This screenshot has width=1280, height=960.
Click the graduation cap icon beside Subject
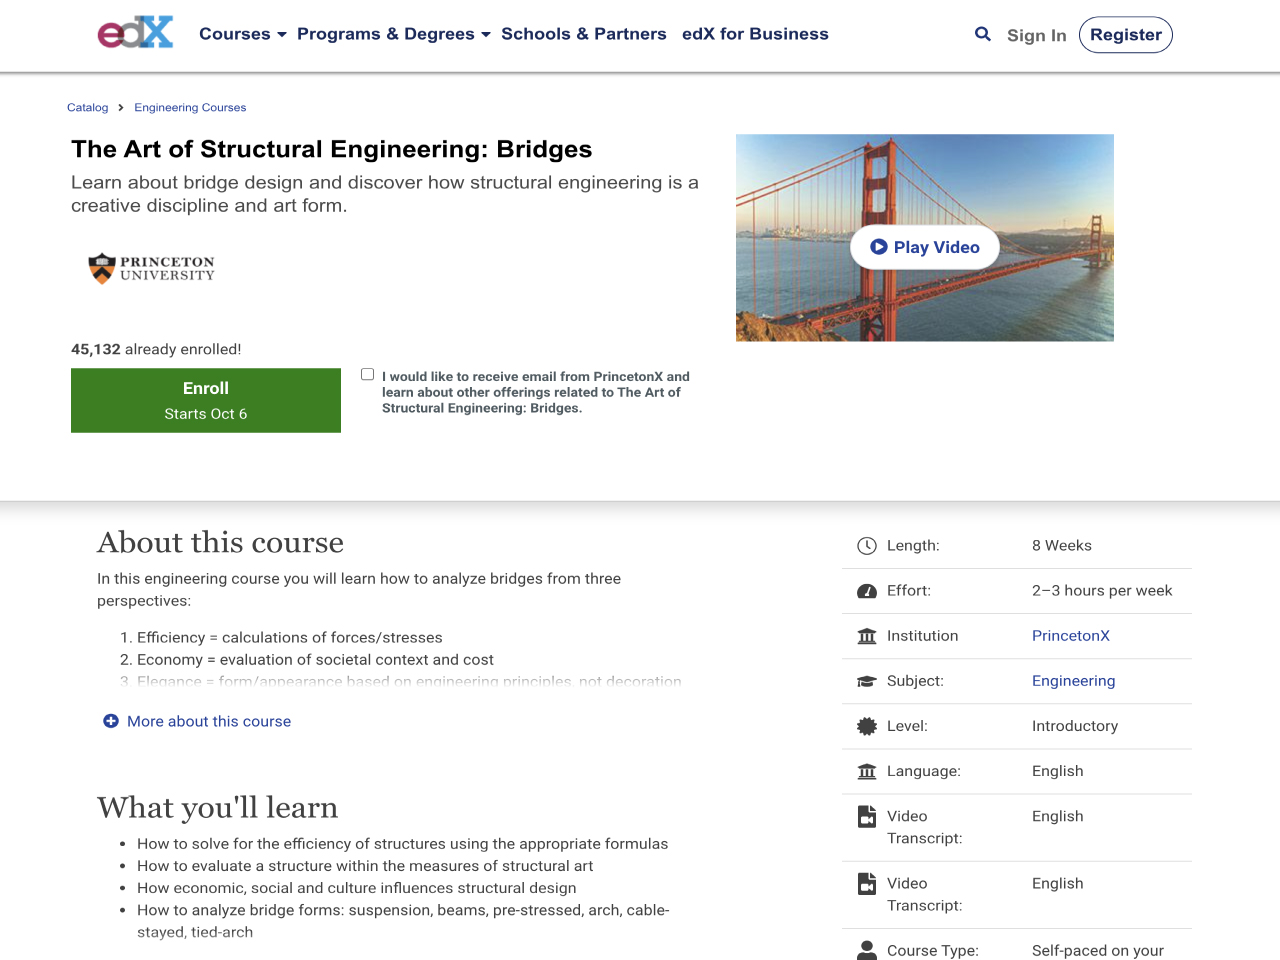click(x=867, y=681)
